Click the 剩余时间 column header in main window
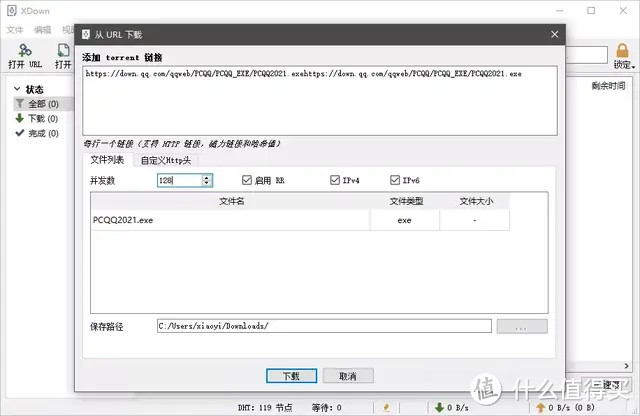Viewport: 640px width, 416px height. coord(608,86)
